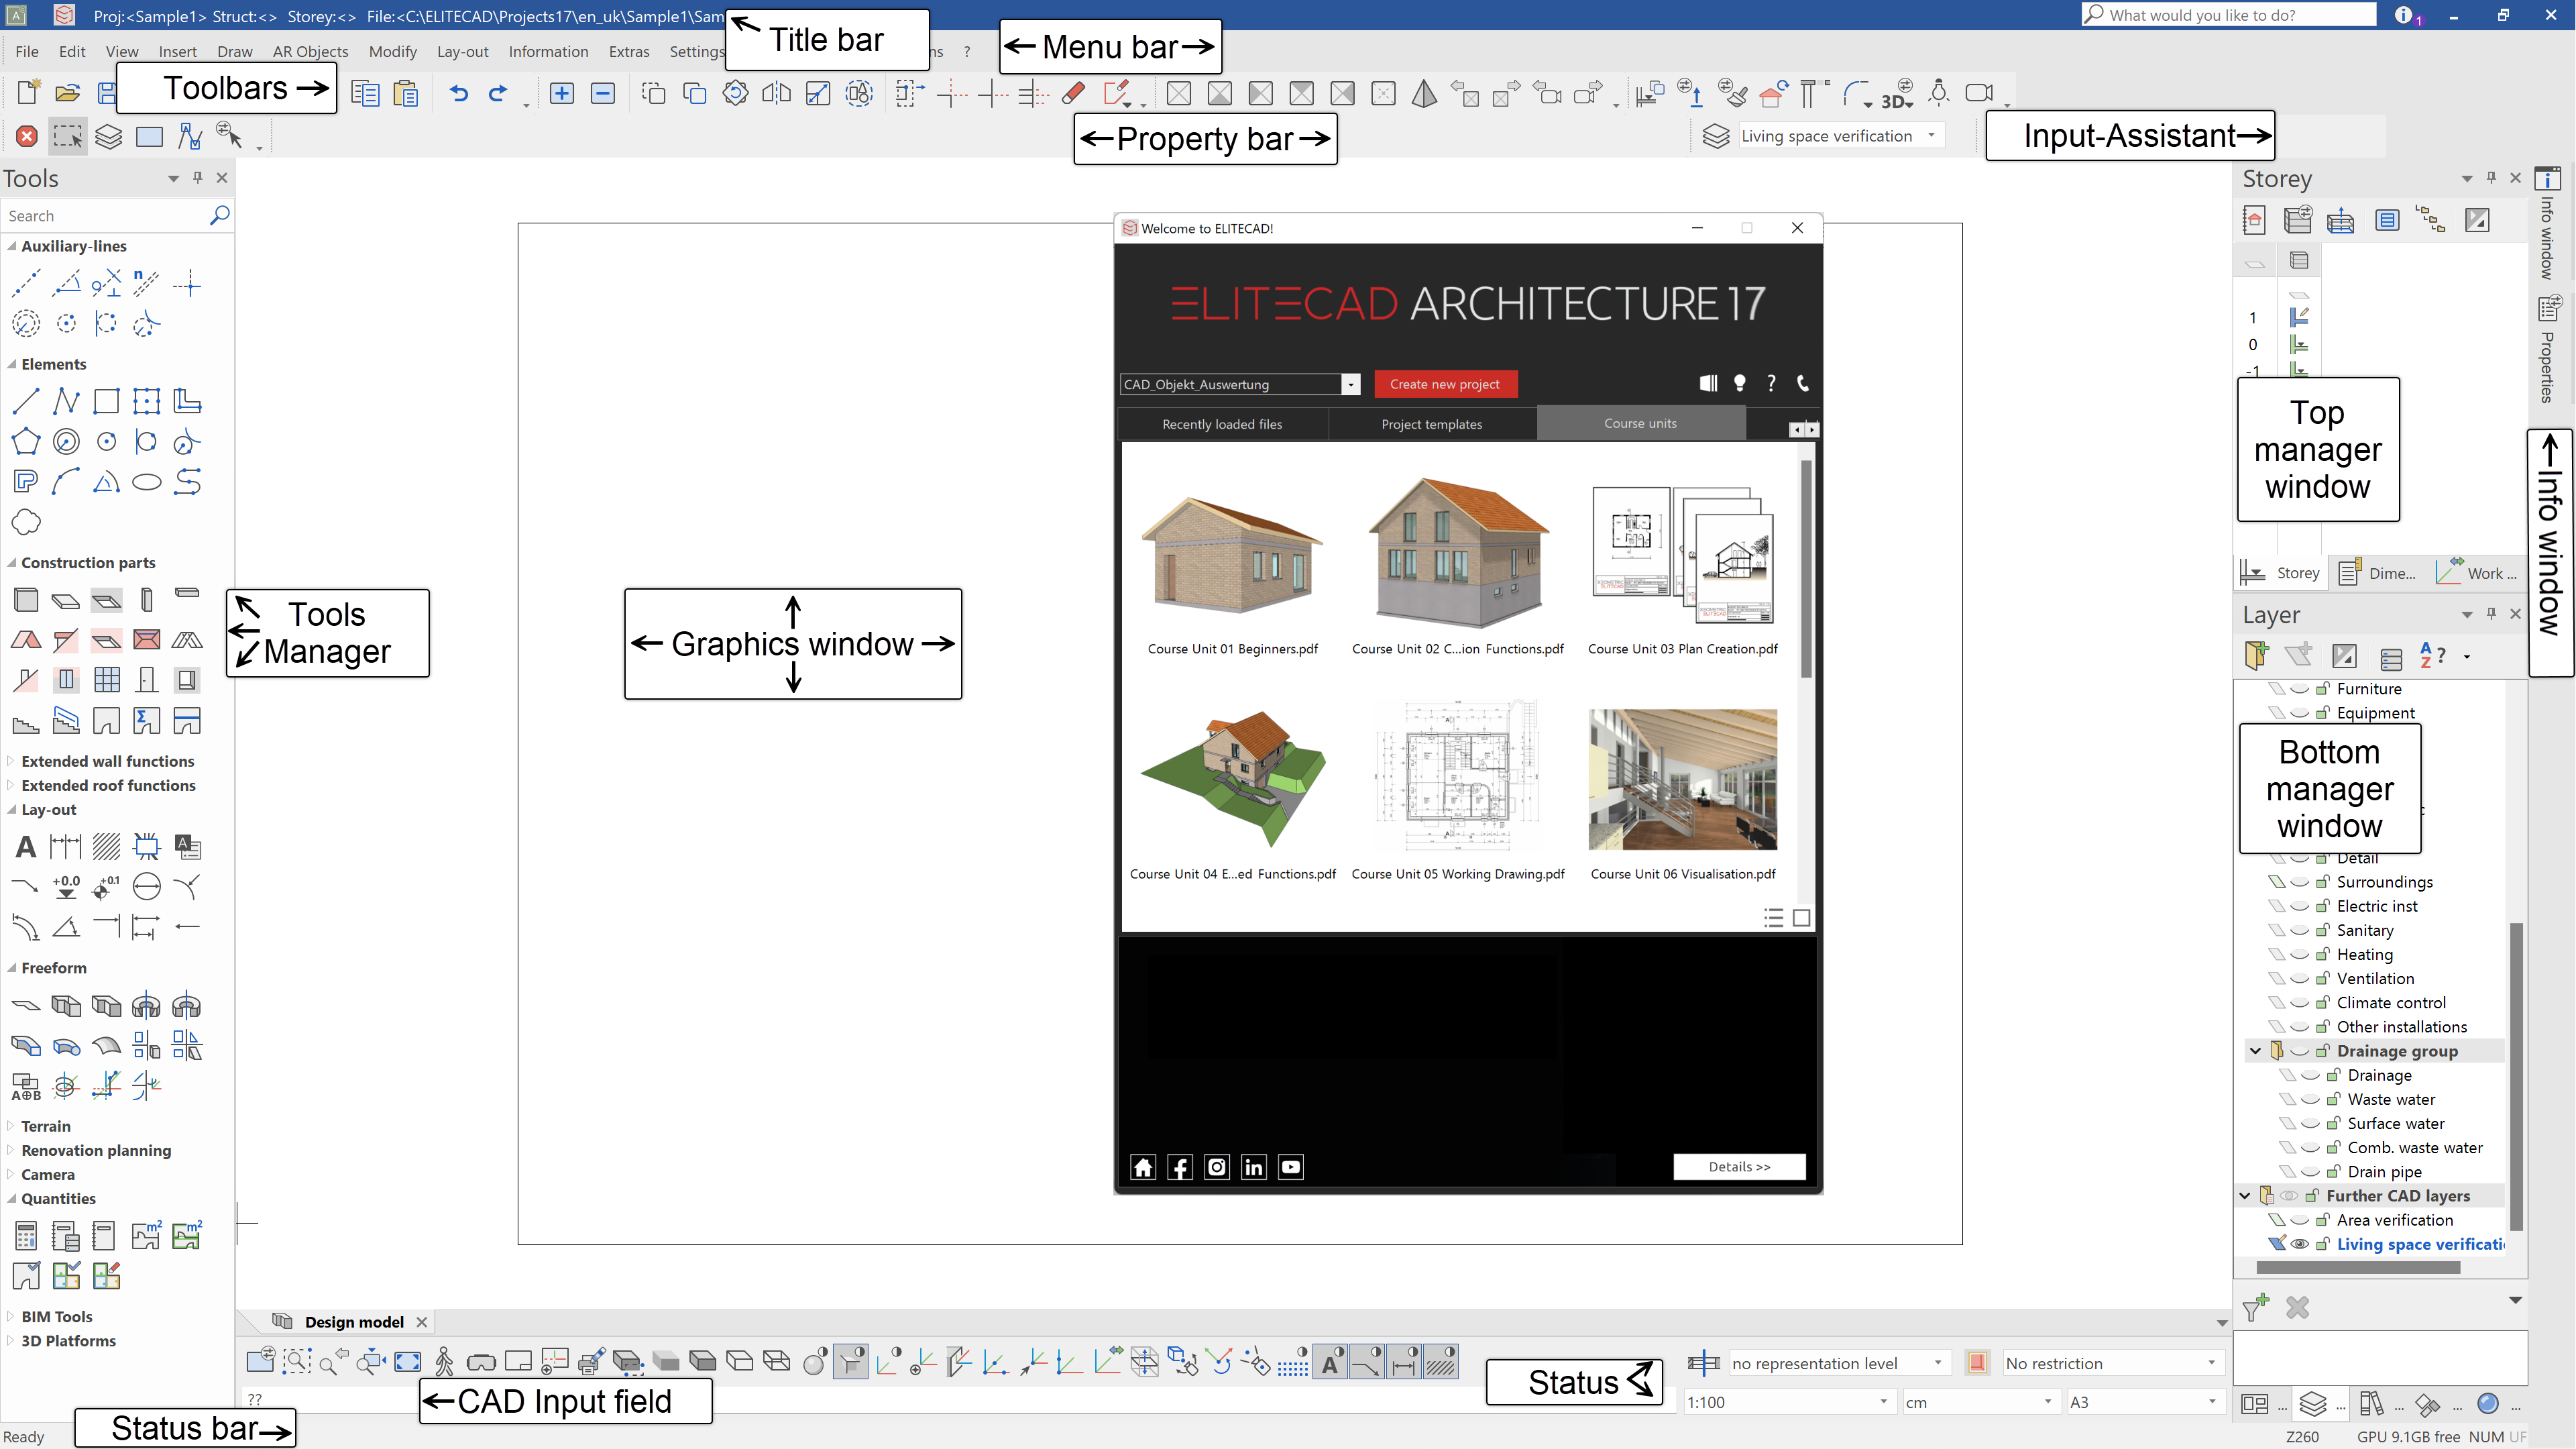Expand the Terrain tools section
Viewport: 2576px width, 1449px height.
coord(11,1126)
